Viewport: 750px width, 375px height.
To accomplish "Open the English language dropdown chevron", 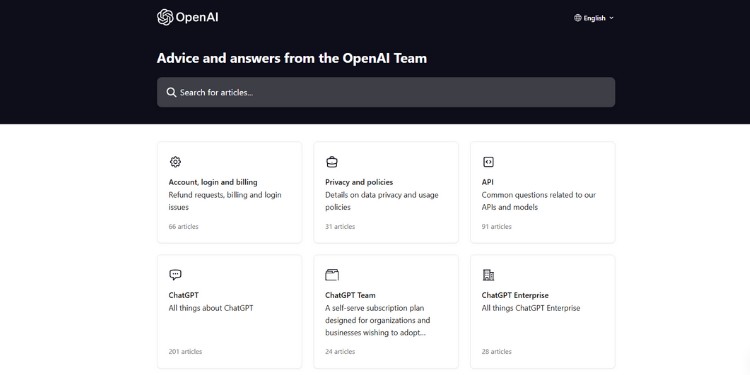I will (611, 18).
